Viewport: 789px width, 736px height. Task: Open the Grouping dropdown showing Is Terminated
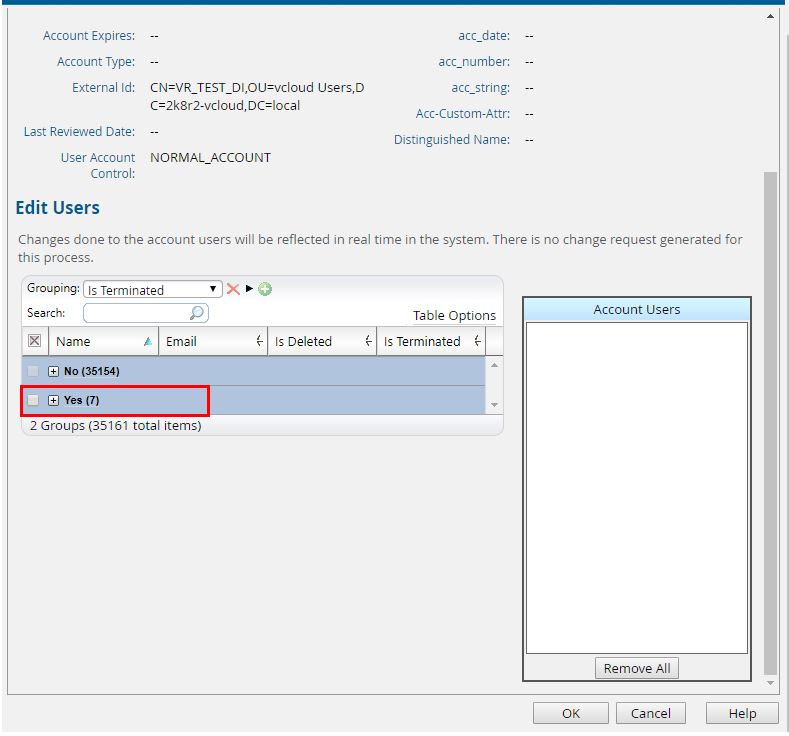[152, 289]
